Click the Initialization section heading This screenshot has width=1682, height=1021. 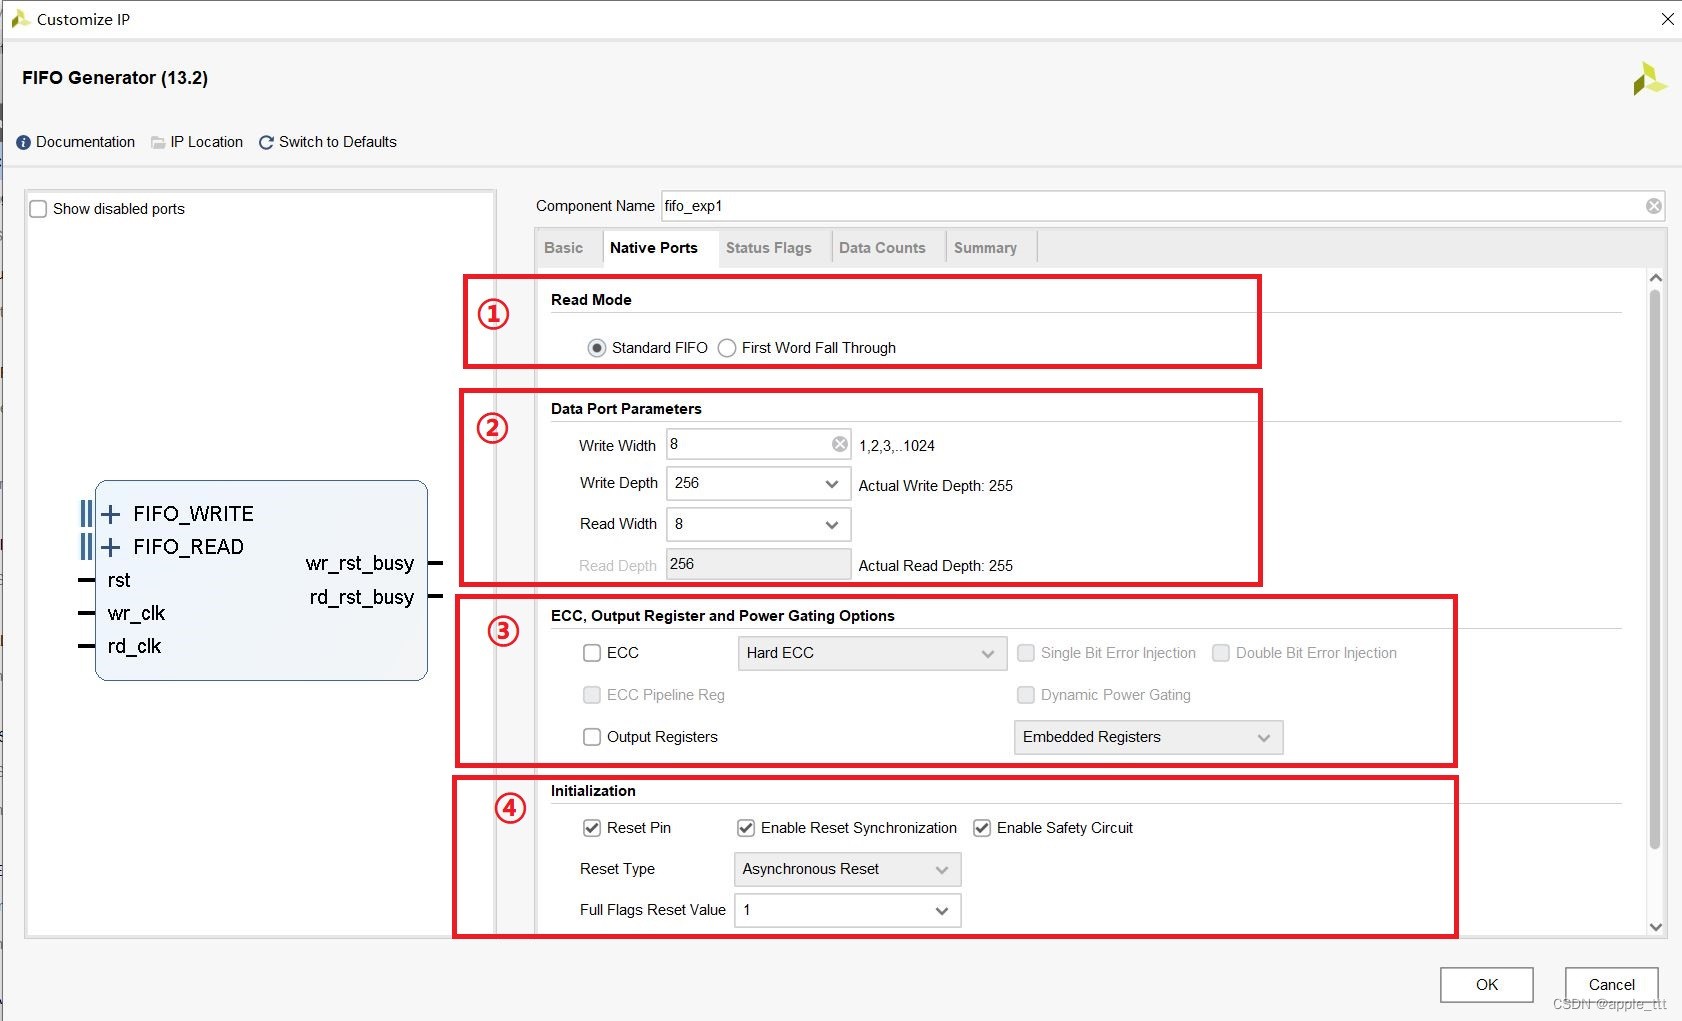coord(593,791)
